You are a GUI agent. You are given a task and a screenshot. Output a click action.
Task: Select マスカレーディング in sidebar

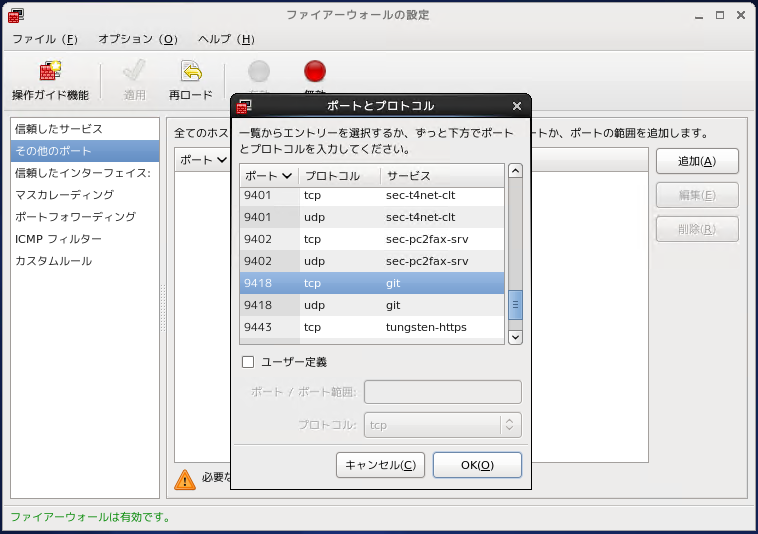85,195
